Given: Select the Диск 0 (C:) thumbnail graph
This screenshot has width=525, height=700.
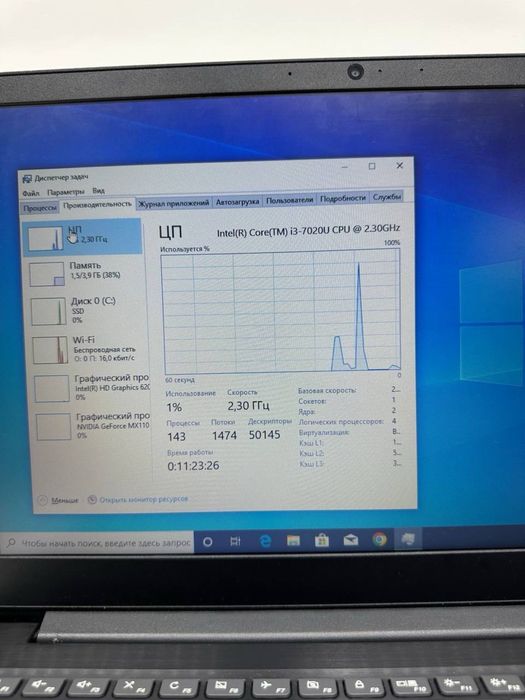Looking at the screenshot, I should [48, 312].
